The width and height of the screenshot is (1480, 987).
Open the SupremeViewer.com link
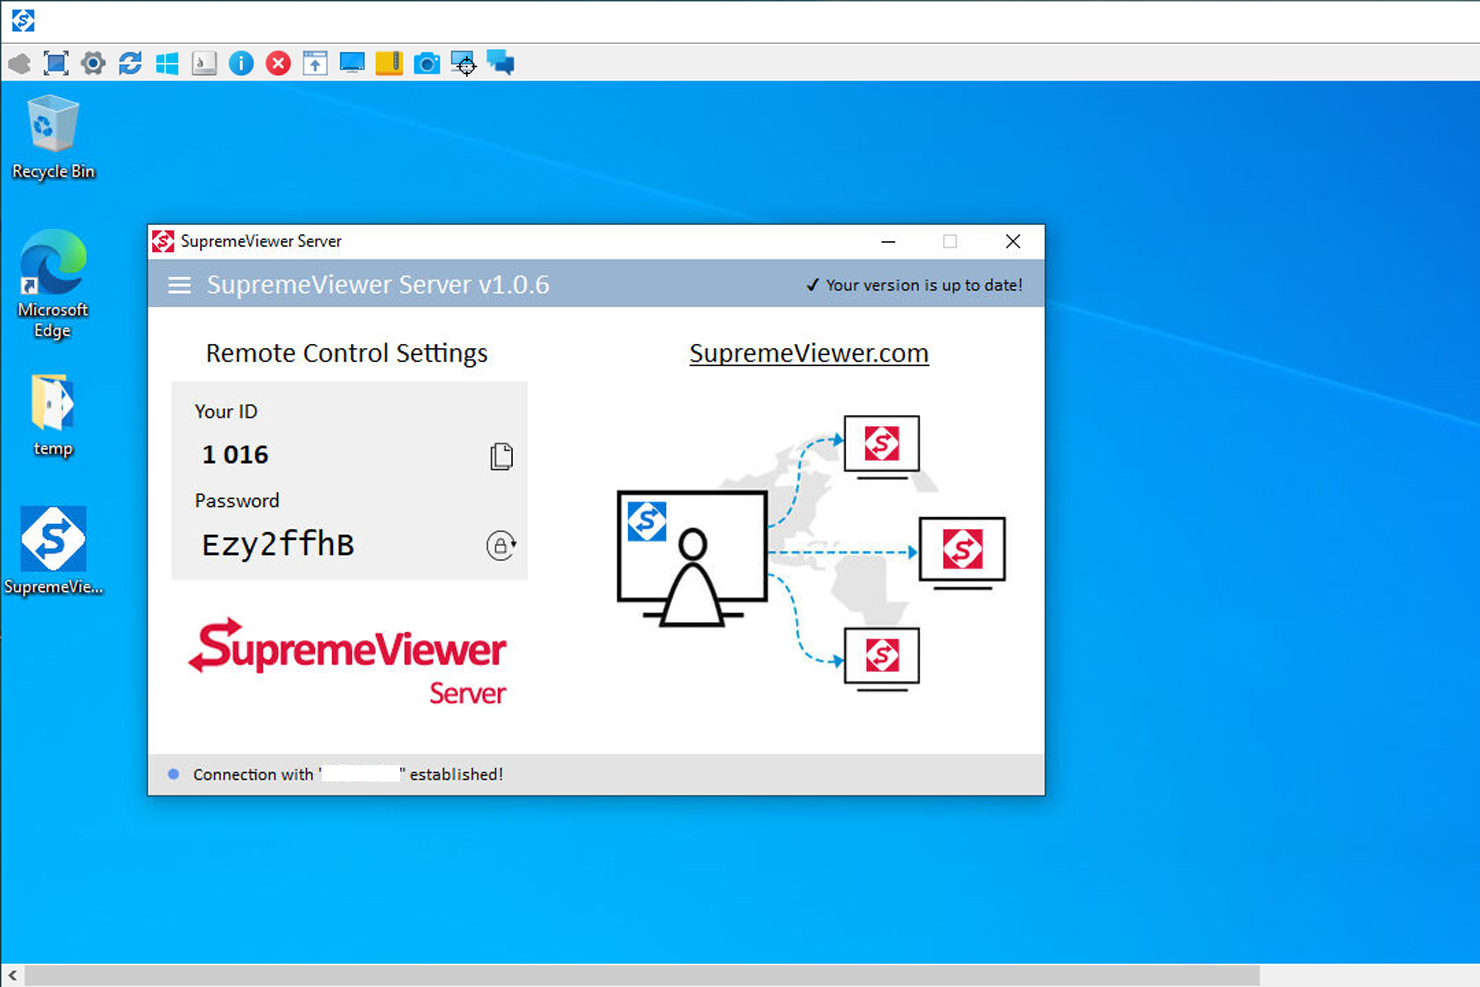pyautogui.click(x=809, y=353)
